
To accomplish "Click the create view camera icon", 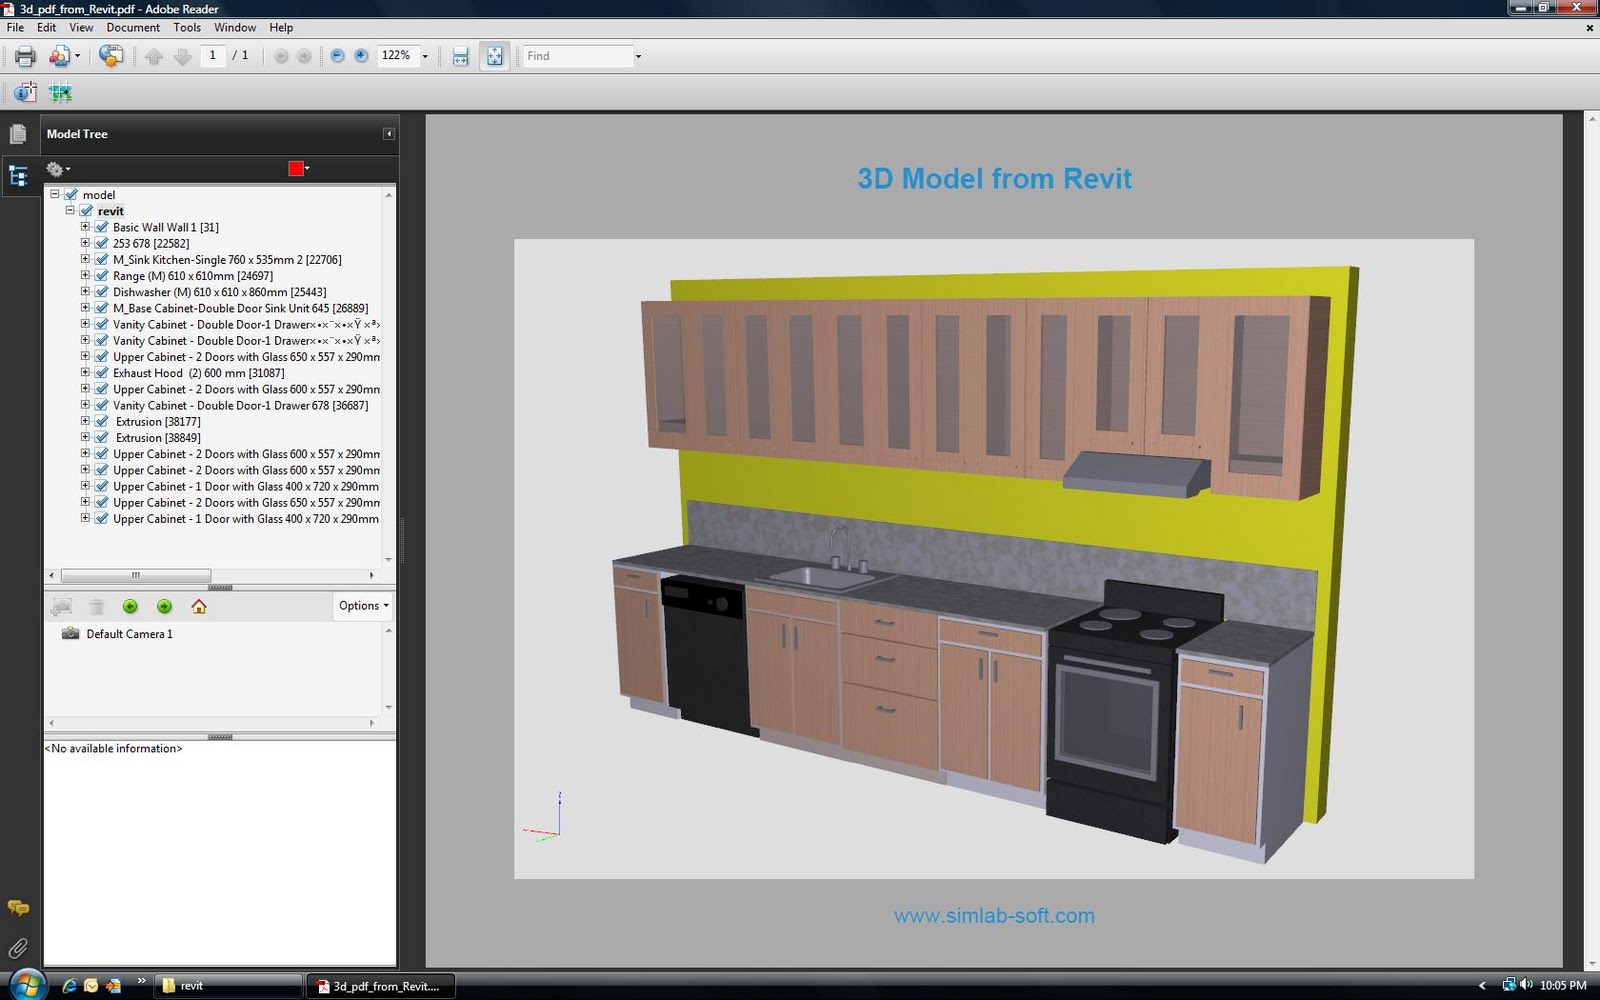I will (61, 606).
